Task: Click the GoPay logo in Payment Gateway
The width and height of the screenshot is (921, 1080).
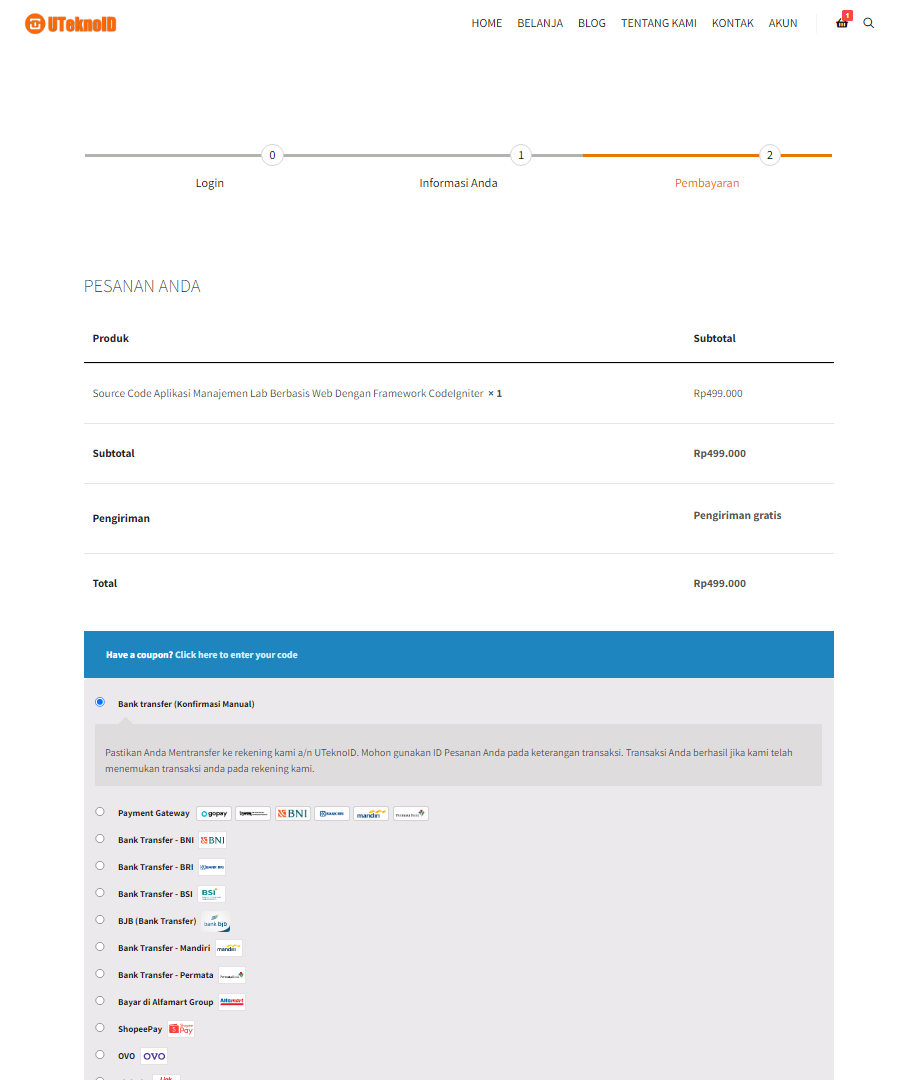Action: pyautogui.click(x=214, y=814)
